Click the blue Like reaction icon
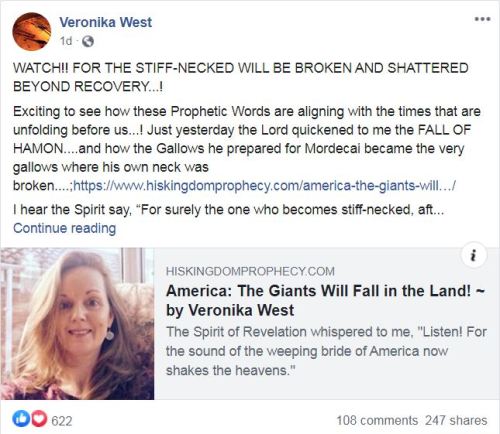This screenshot has width=500, height=434. pos(21,419)
